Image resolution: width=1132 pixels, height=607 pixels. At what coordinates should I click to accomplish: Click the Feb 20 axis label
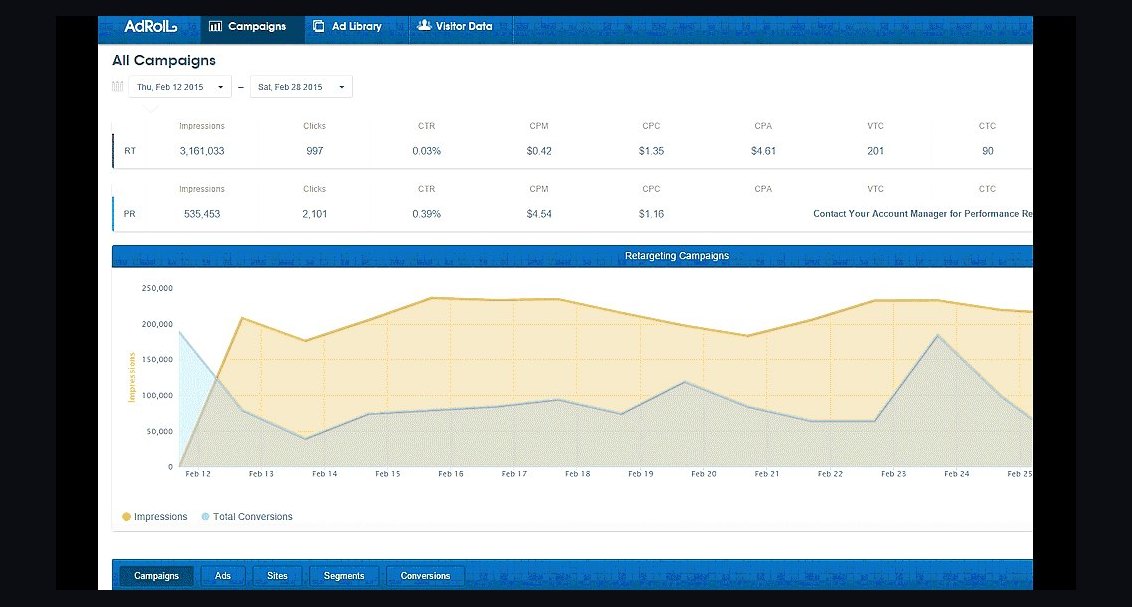(x=704, y=474)
